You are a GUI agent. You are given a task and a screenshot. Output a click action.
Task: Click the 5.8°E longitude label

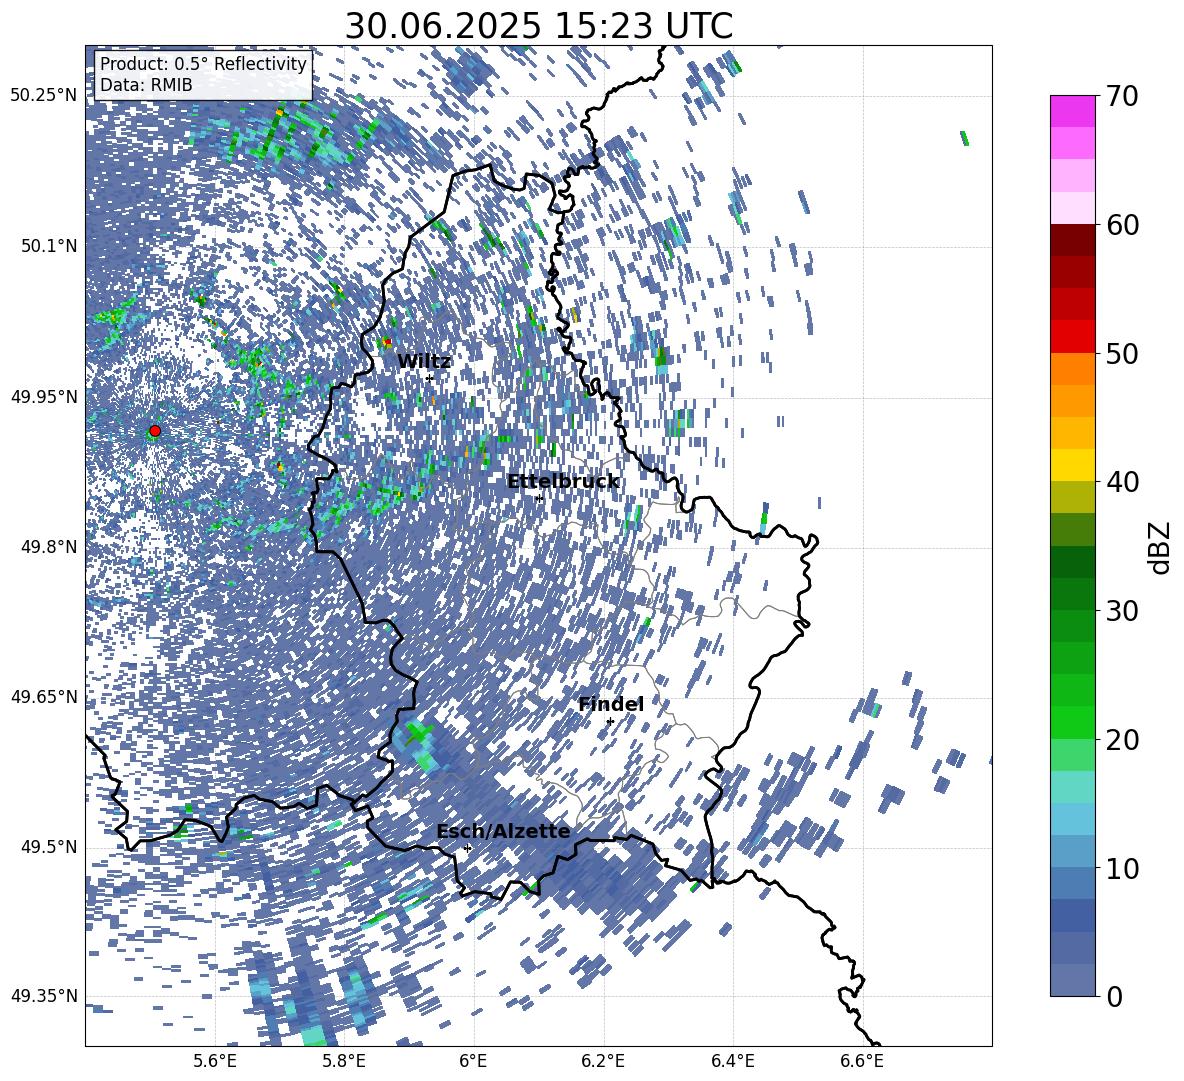(x=344, y=1061)
